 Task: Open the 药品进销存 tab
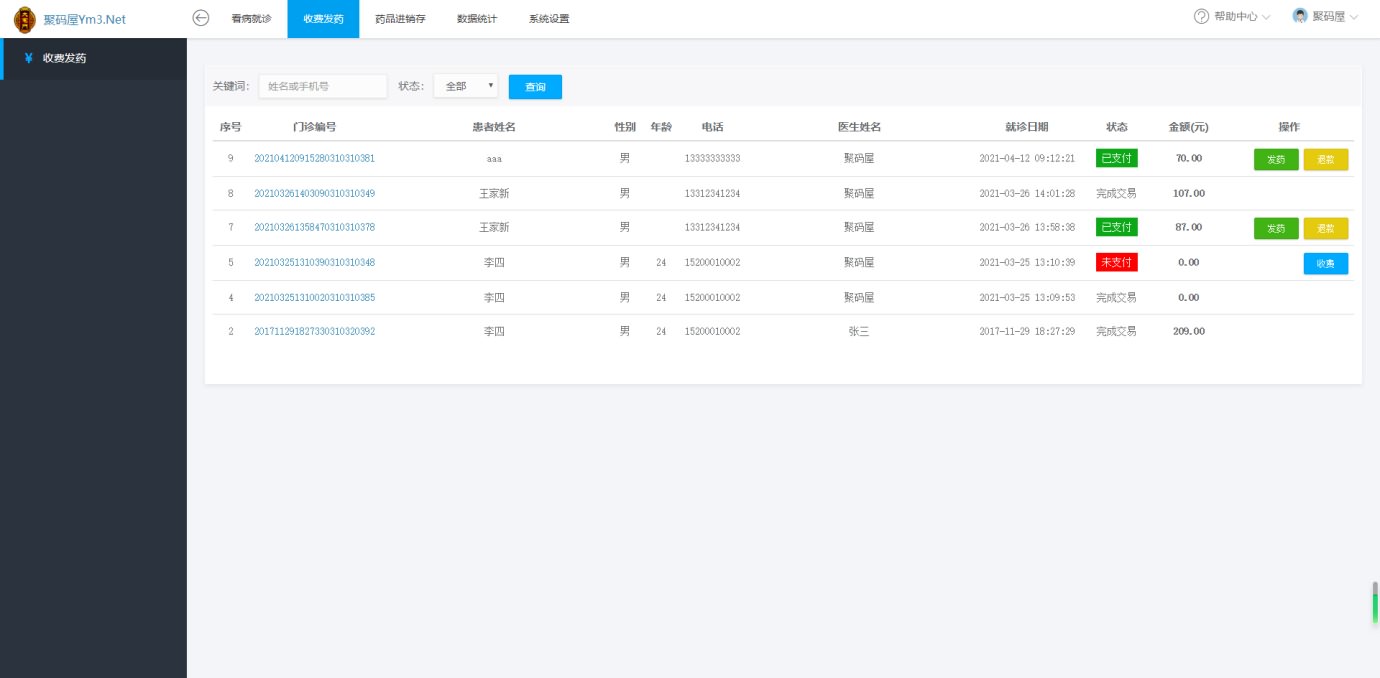click(x=393, y=19)
